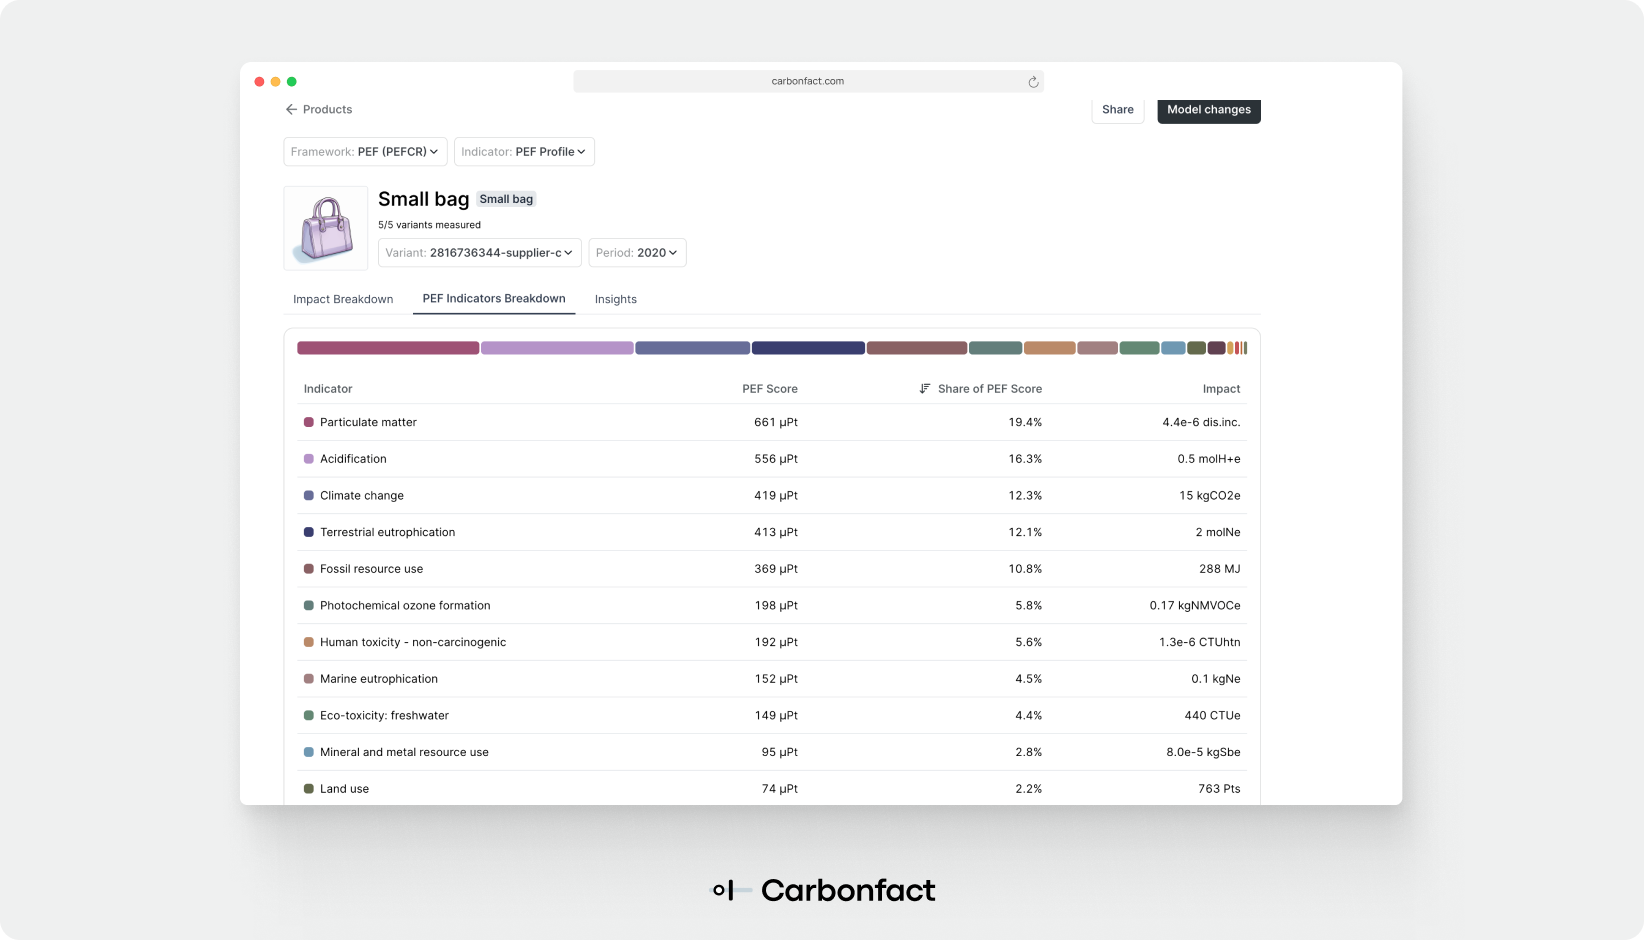The image size is (1644, 940).
Task: Click the Share button
Action: [x=1117, y=109]
